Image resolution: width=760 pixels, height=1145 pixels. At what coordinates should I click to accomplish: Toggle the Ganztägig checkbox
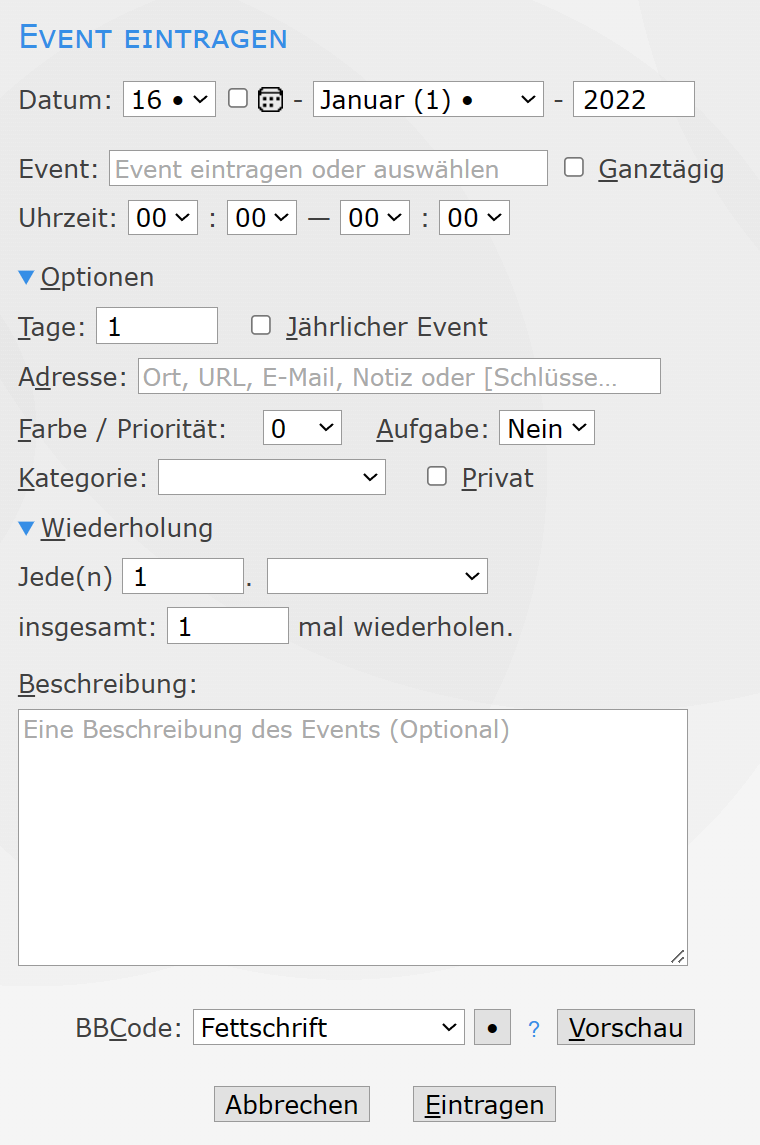(574, 168)
